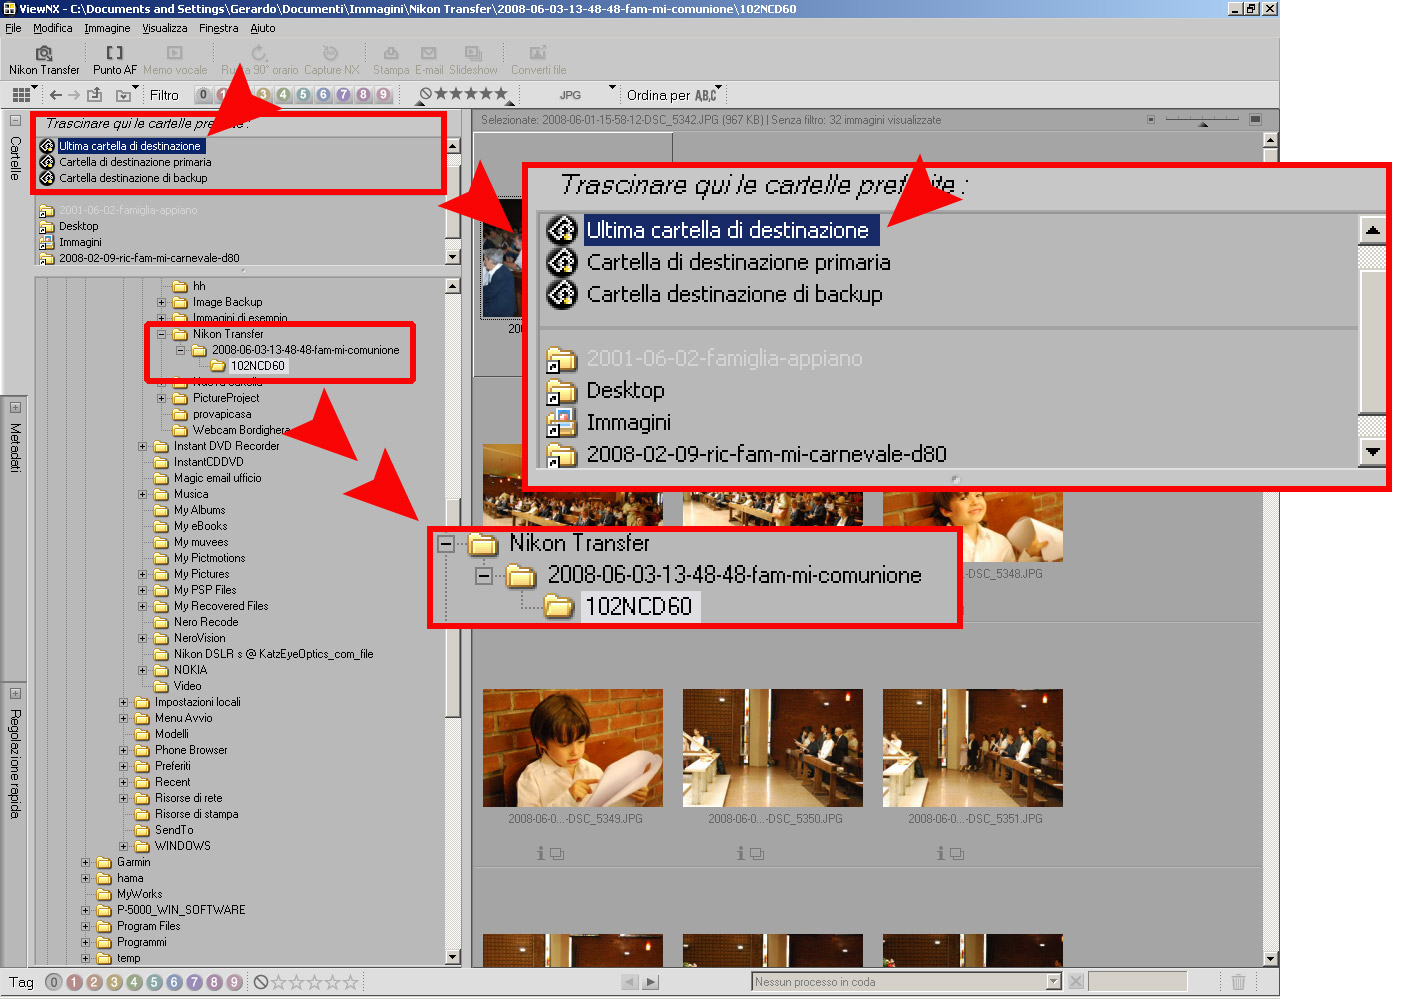Open the thumbnail grid view mode icon
This screenshot has height=999, width=1424.
pyautogui.click(x=21, y=95)
